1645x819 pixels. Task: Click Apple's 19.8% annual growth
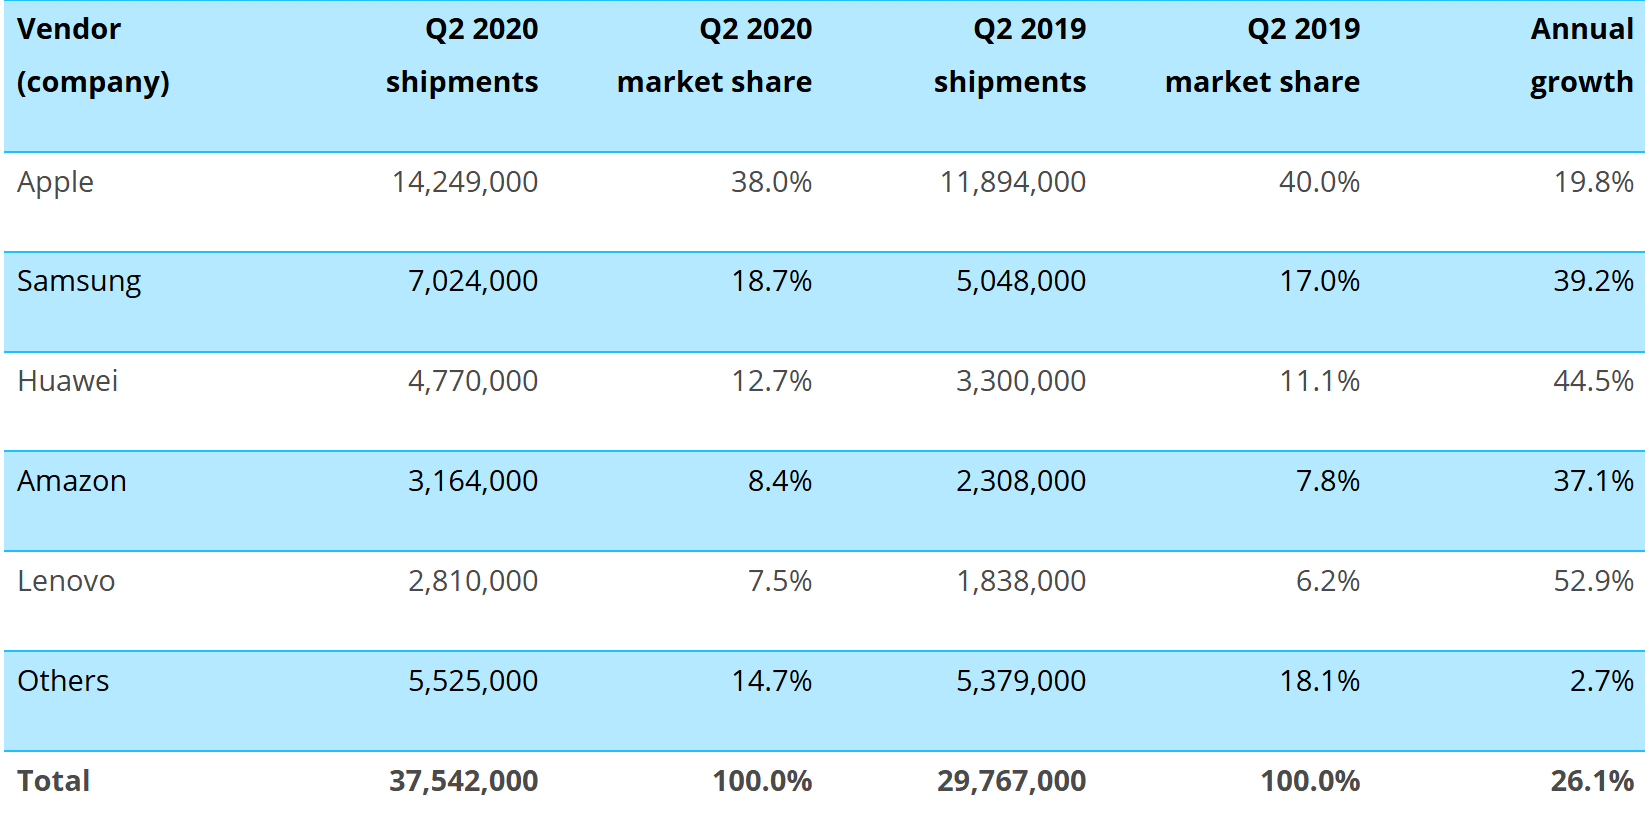1593,182
